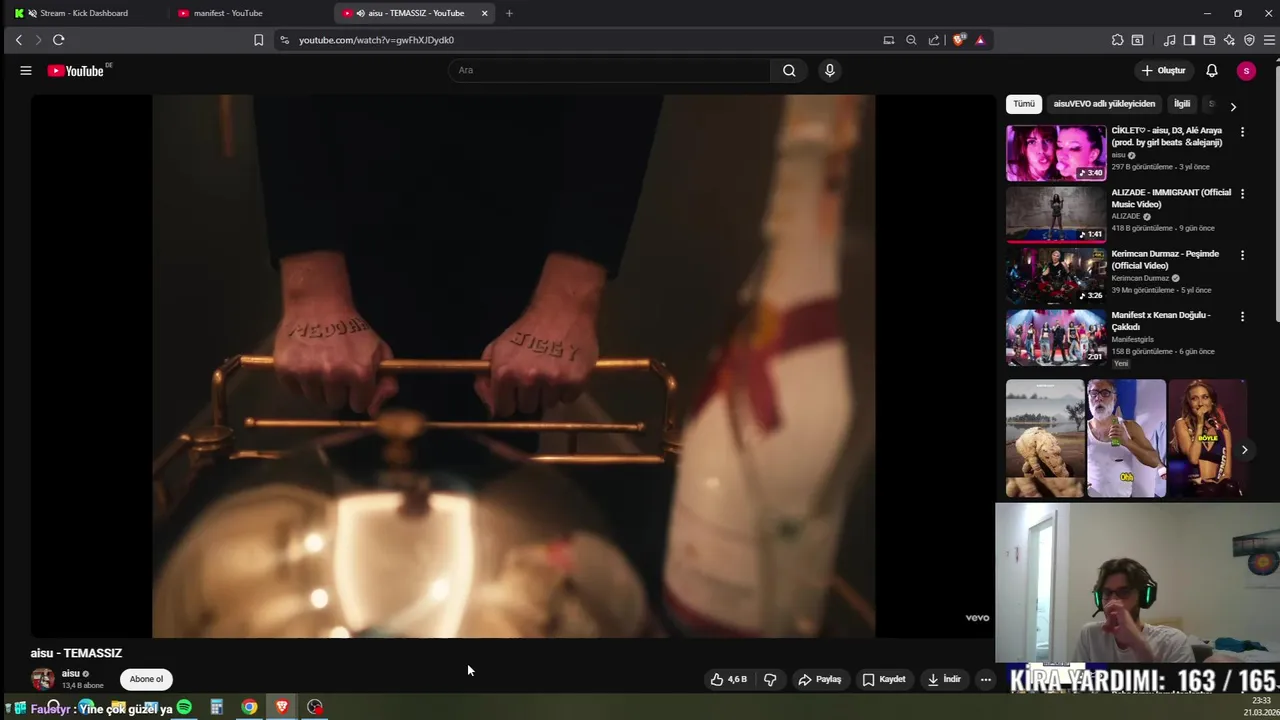This screenshot has width=1280, height=720.
Task: Open the more actions three-dot button
Action: click(x=985, y=680)
